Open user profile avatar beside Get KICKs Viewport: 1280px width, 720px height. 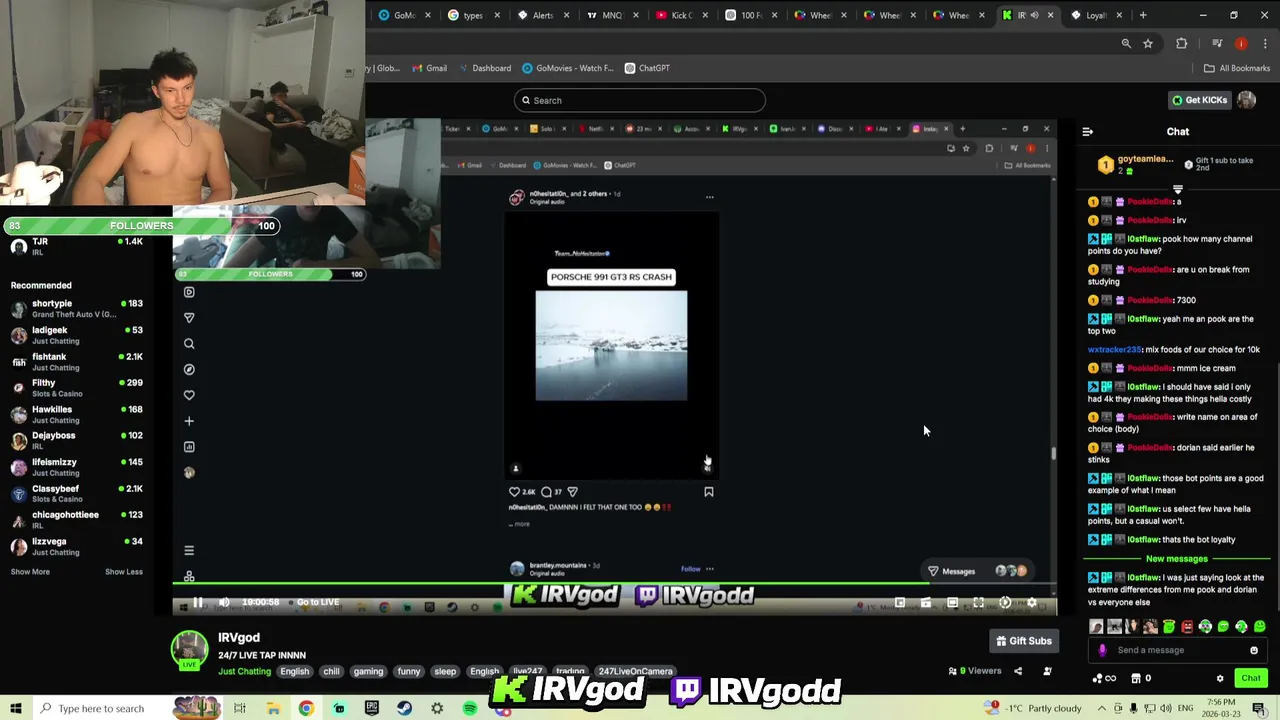point(1246,100)
